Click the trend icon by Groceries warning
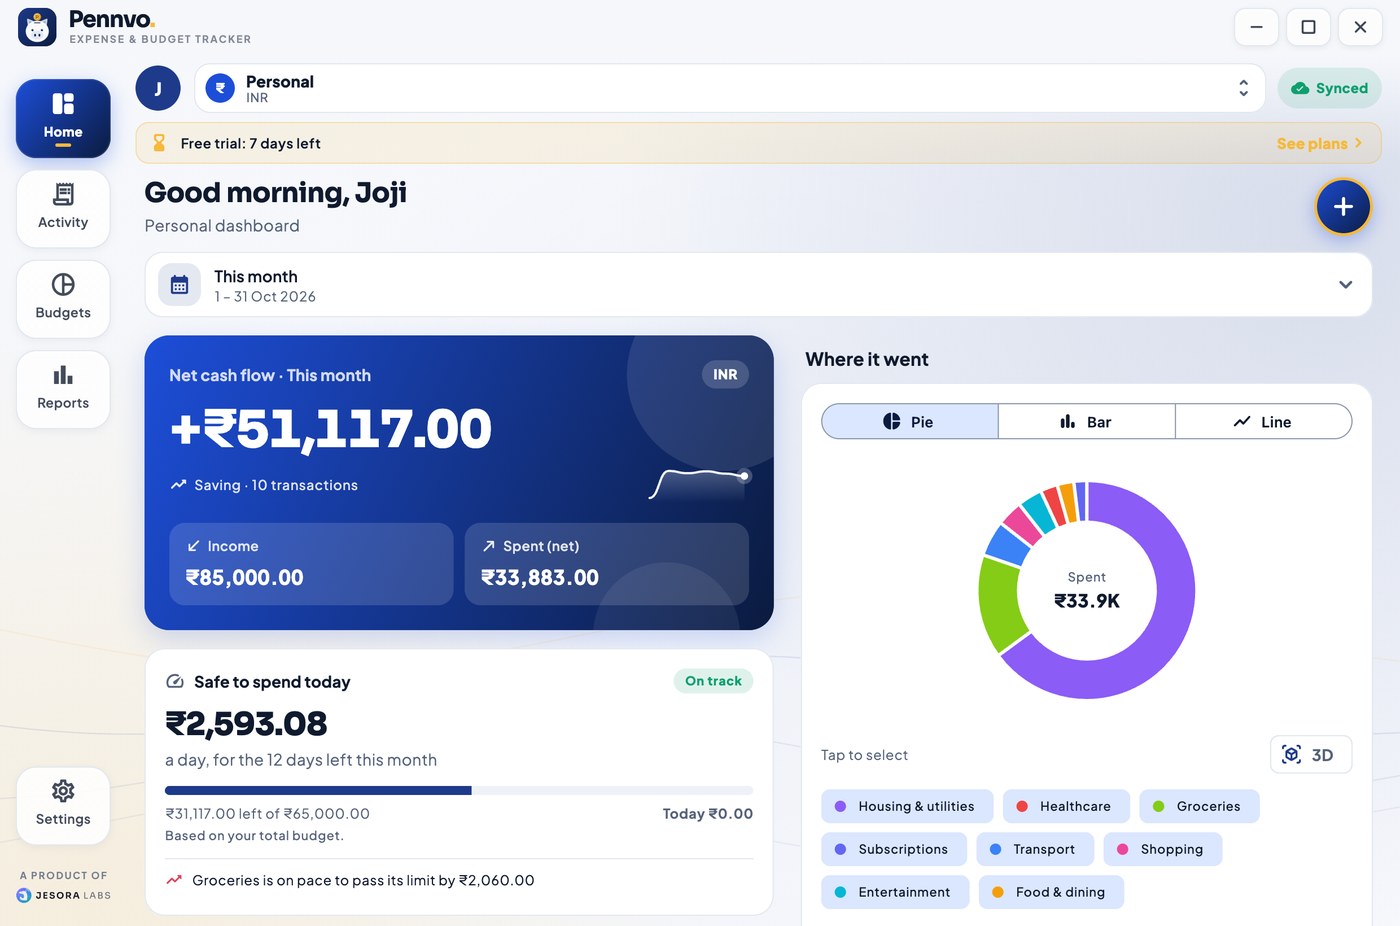 (174, 880)
